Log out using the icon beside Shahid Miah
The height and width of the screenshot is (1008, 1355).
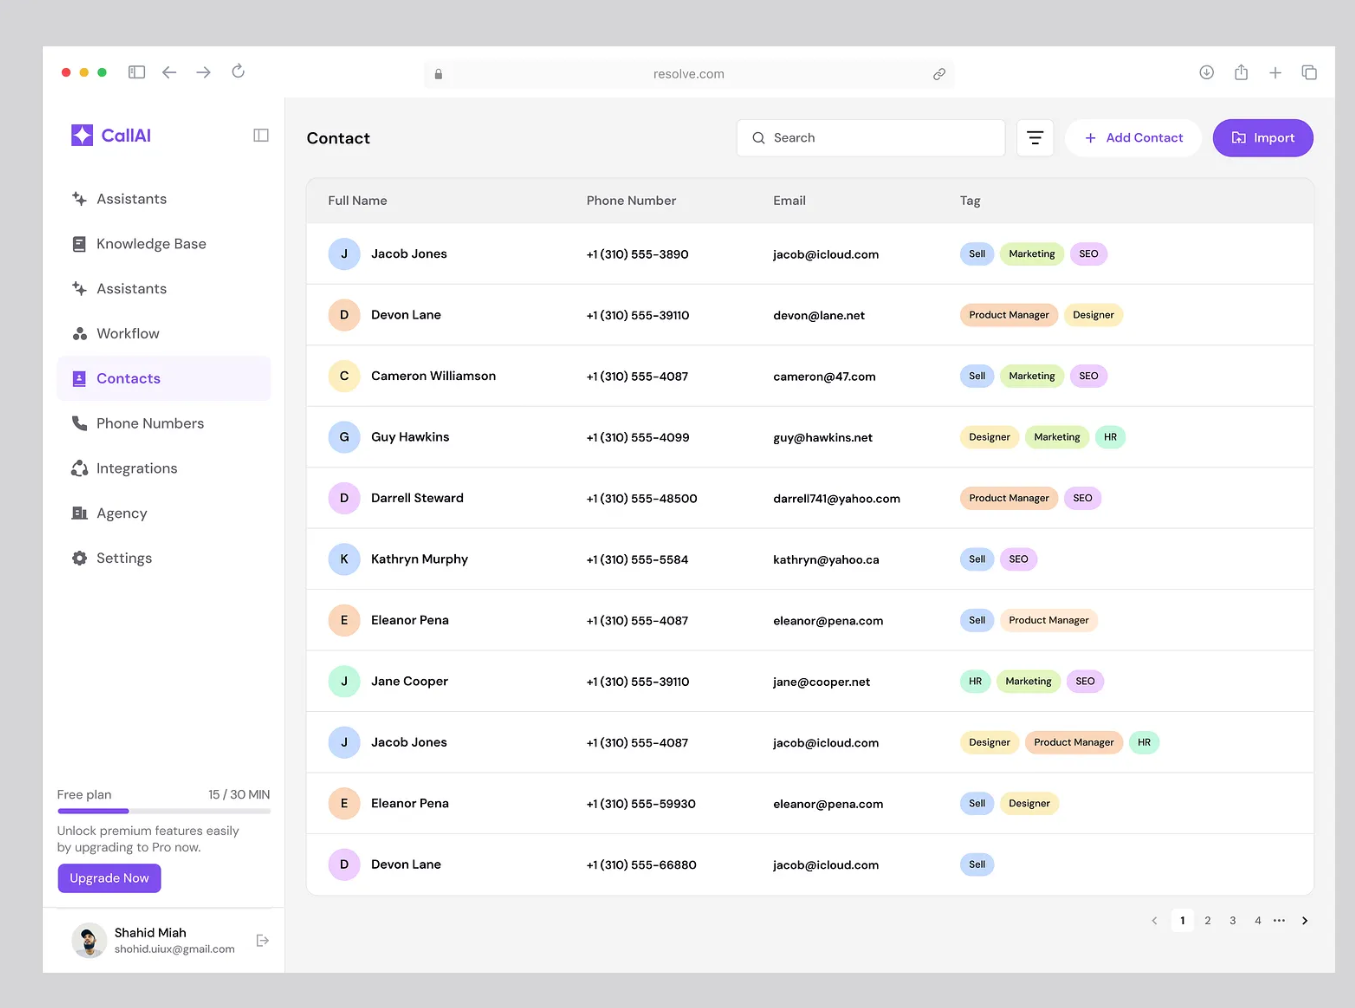point(263,940)
